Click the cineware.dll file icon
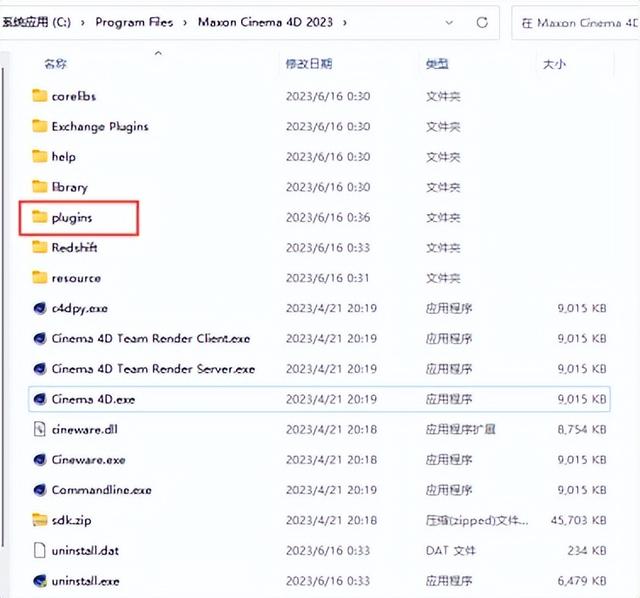This screenshot has height=598, width=640. tap(40, 429)
